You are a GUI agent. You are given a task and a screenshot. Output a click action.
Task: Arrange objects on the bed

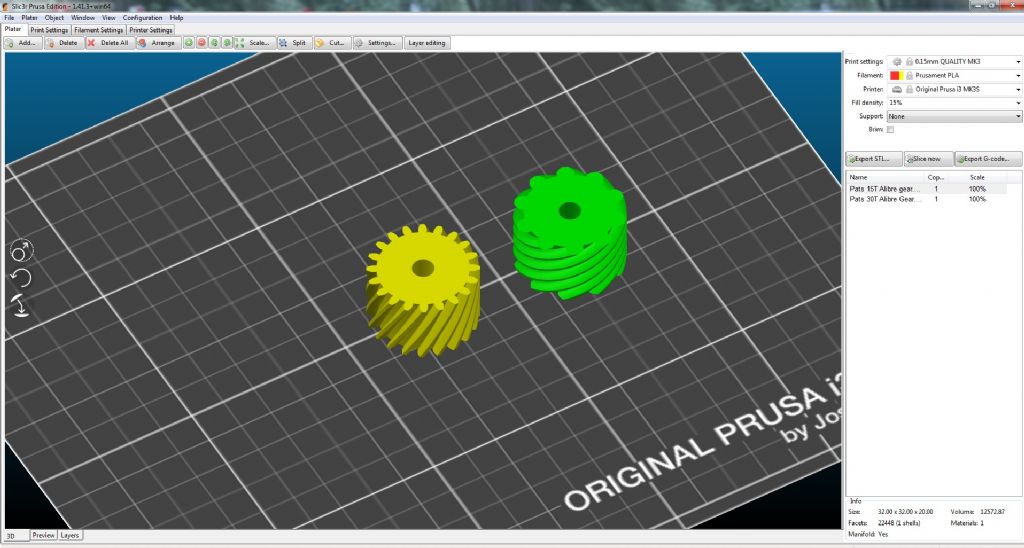click(157, 43)
